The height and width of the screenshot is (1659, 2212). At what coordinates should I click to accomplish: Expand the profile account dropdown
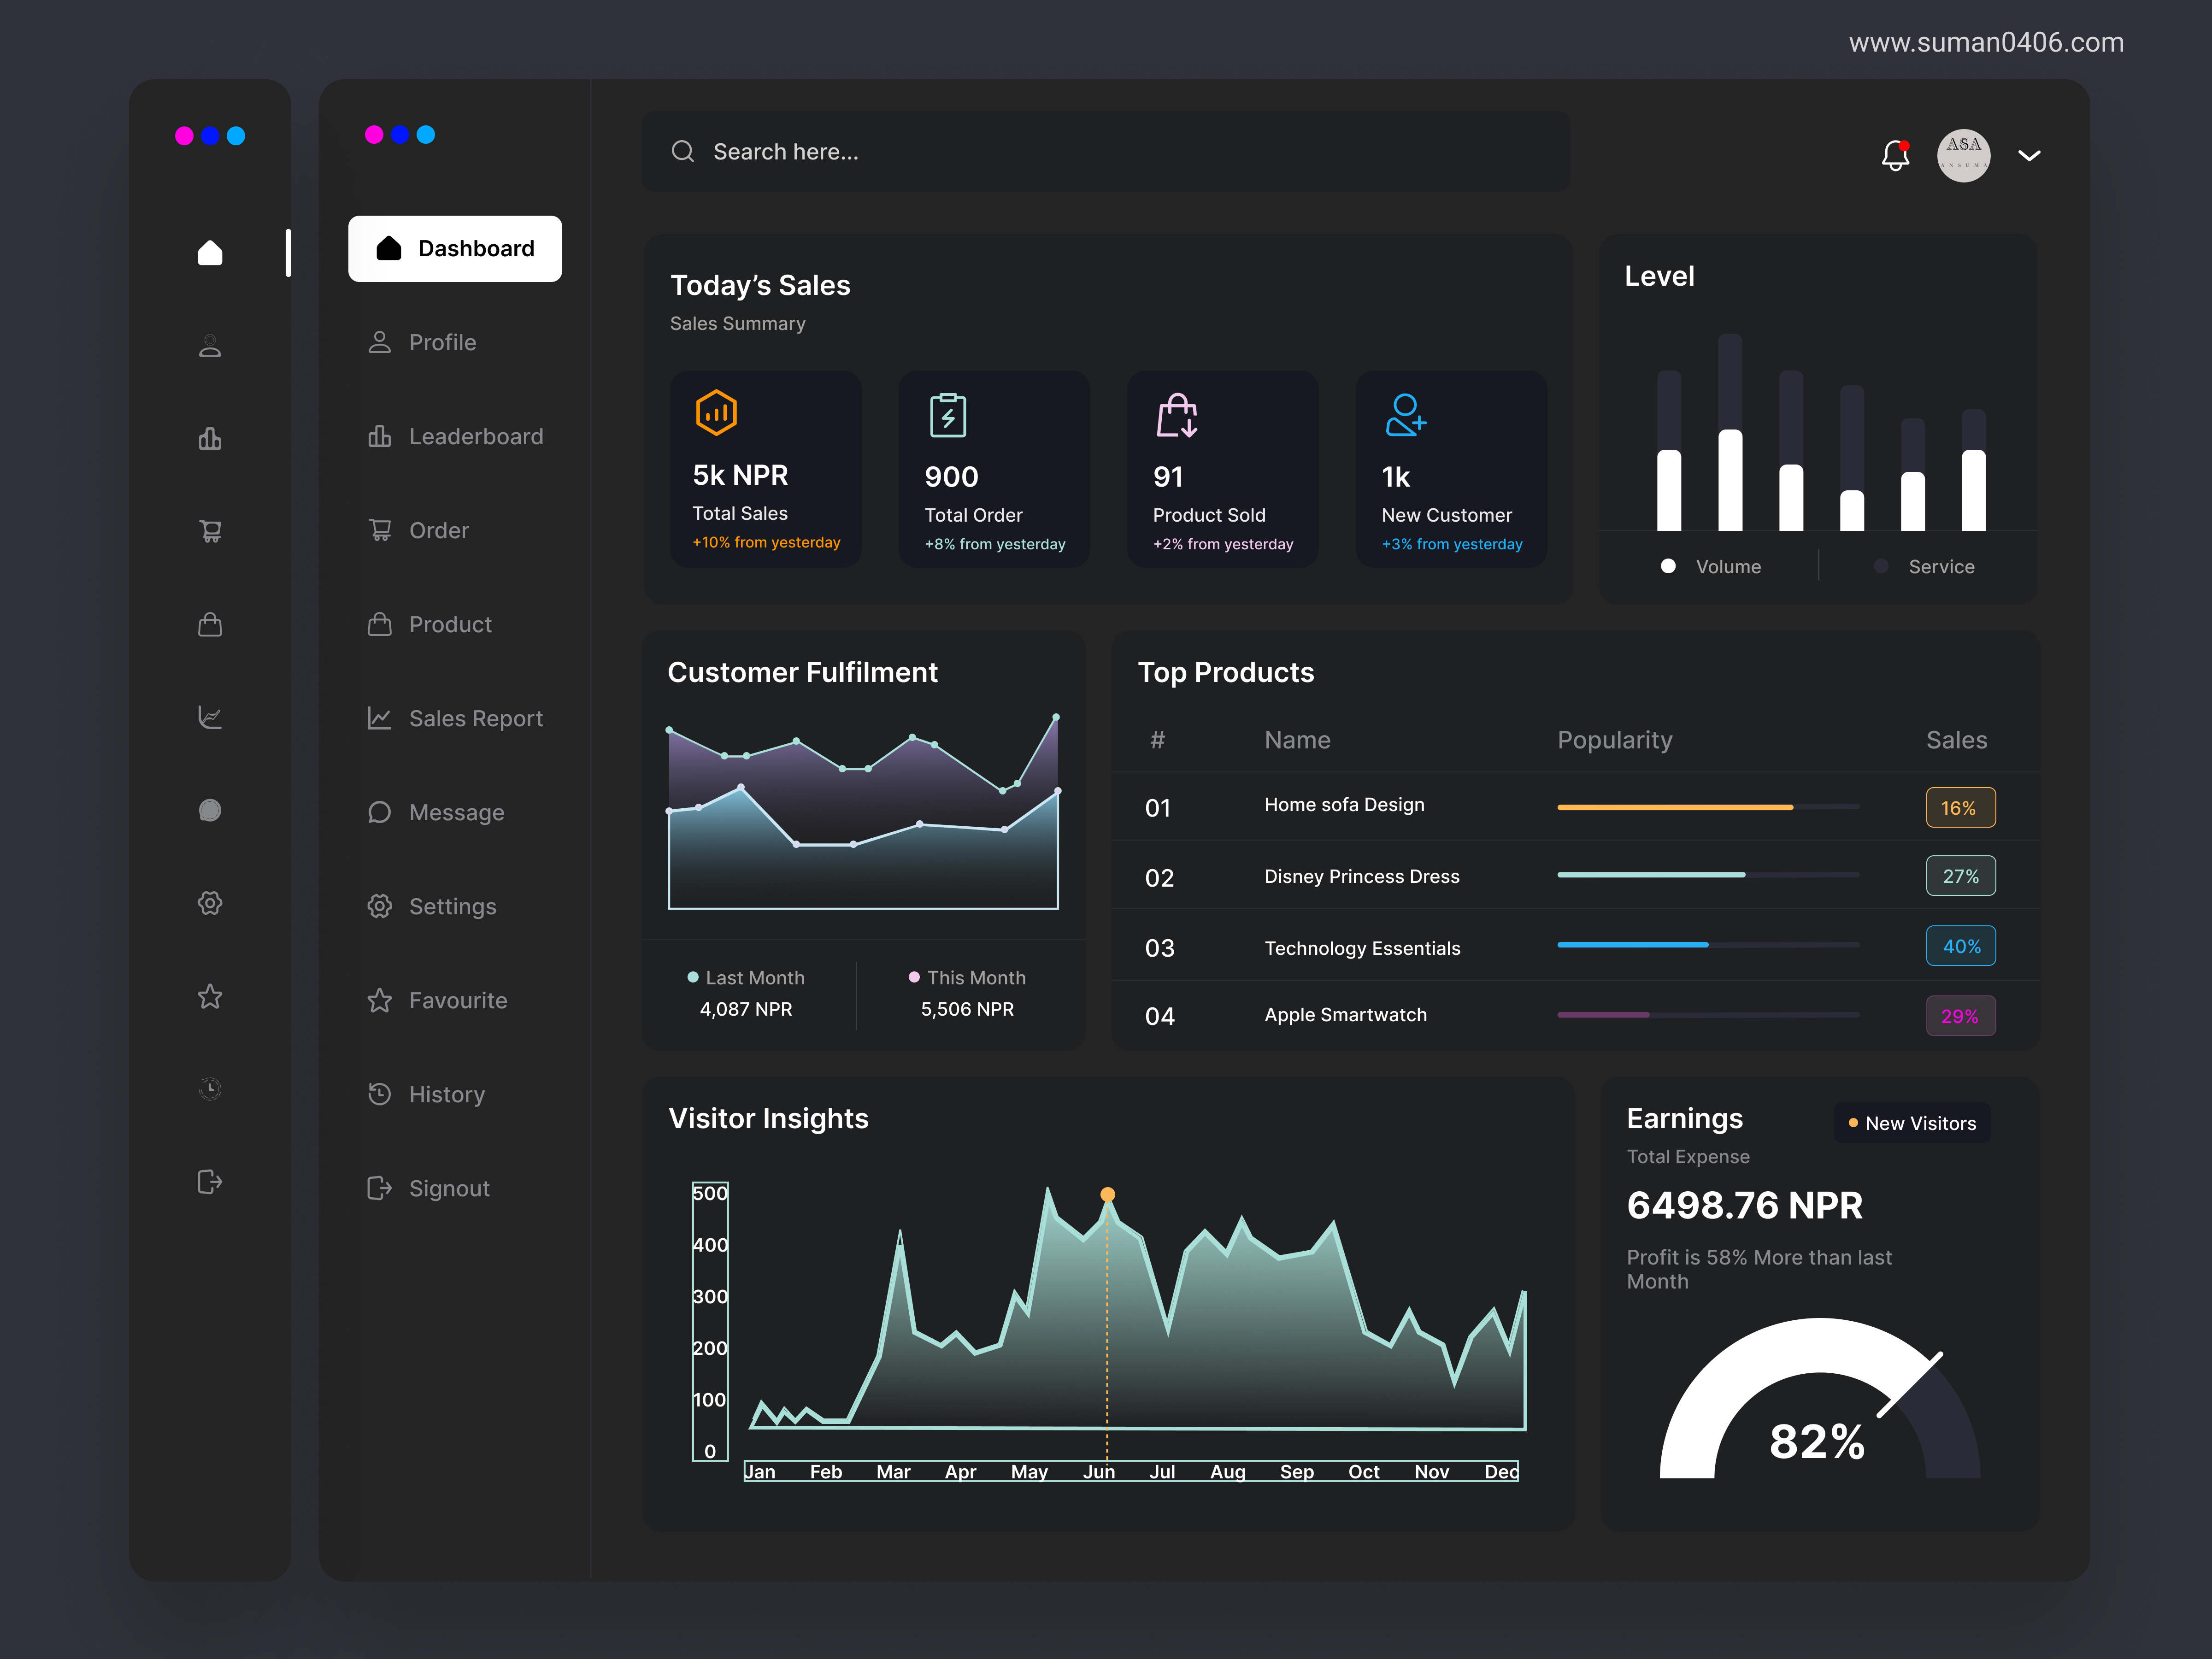pyautogui.click(x=2030, y=156)
